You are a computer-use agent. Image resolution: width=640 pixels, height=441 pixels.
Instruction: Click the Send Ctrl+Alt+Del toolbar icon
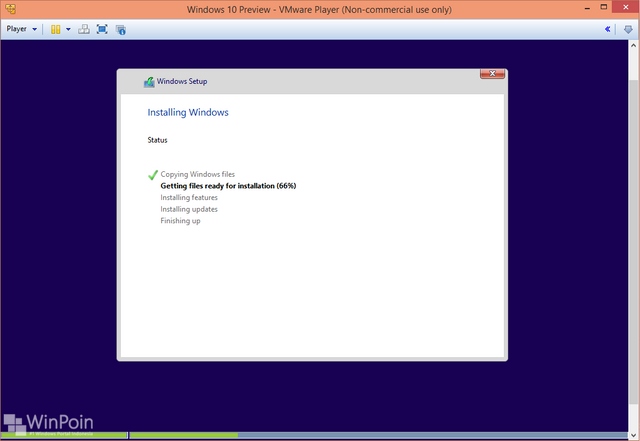84,29
